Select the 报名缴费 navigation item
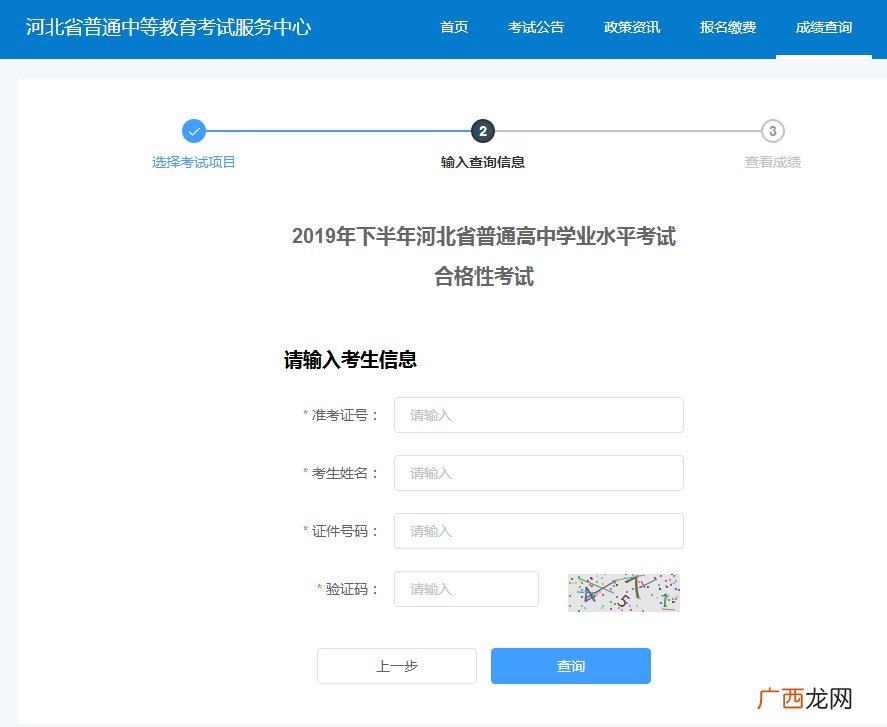887x727 pixels. pyautogui.click(x=727, y=27)
